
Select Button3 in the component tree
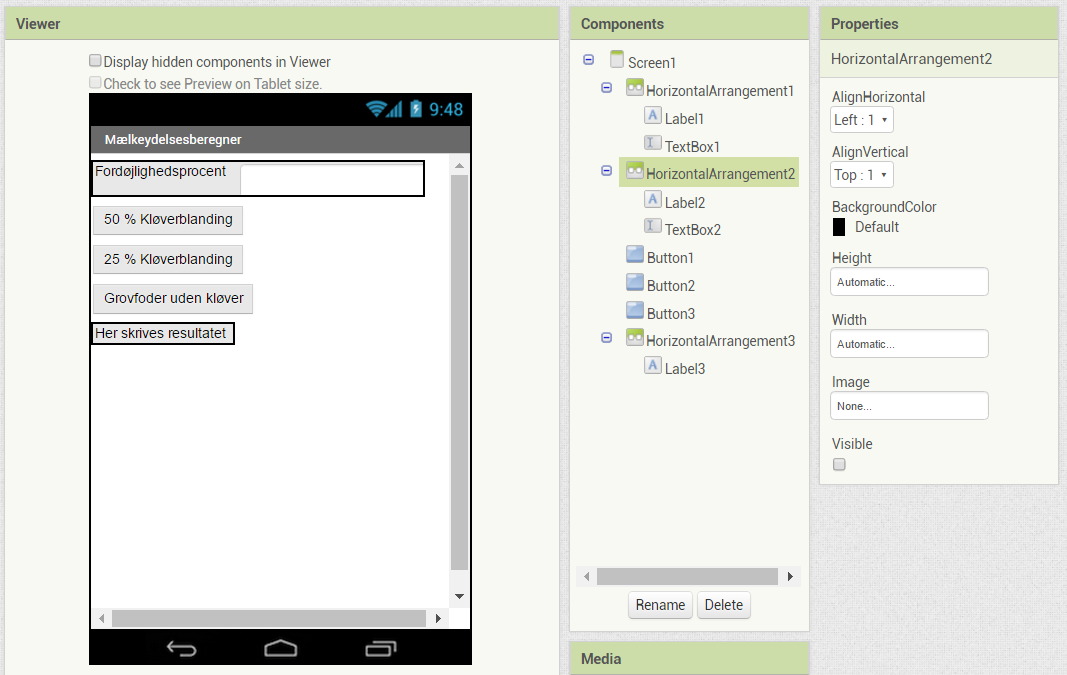point(670,313)
